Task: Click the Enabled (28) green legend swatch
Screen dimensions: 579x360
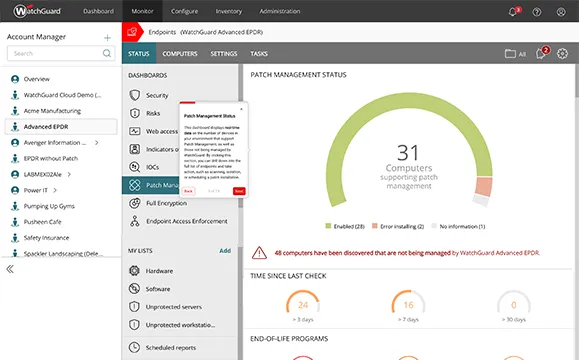Action: (328, 226)
